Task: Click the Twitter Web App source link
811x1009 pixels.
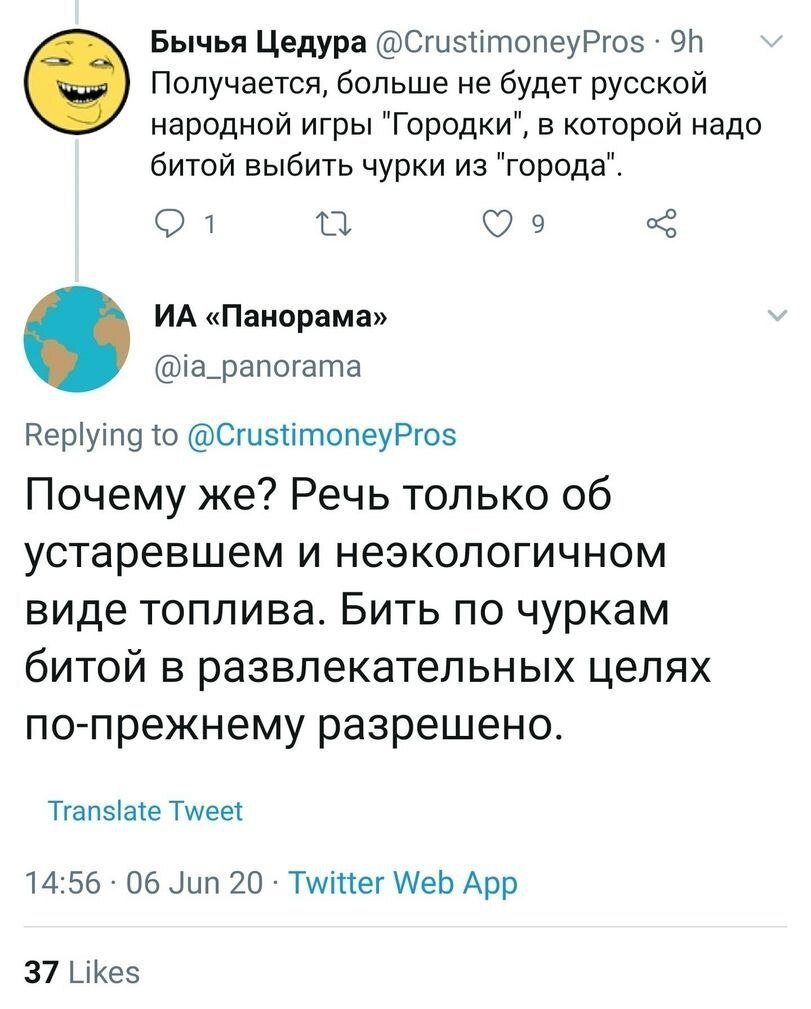Action: [x=405, y=883]
